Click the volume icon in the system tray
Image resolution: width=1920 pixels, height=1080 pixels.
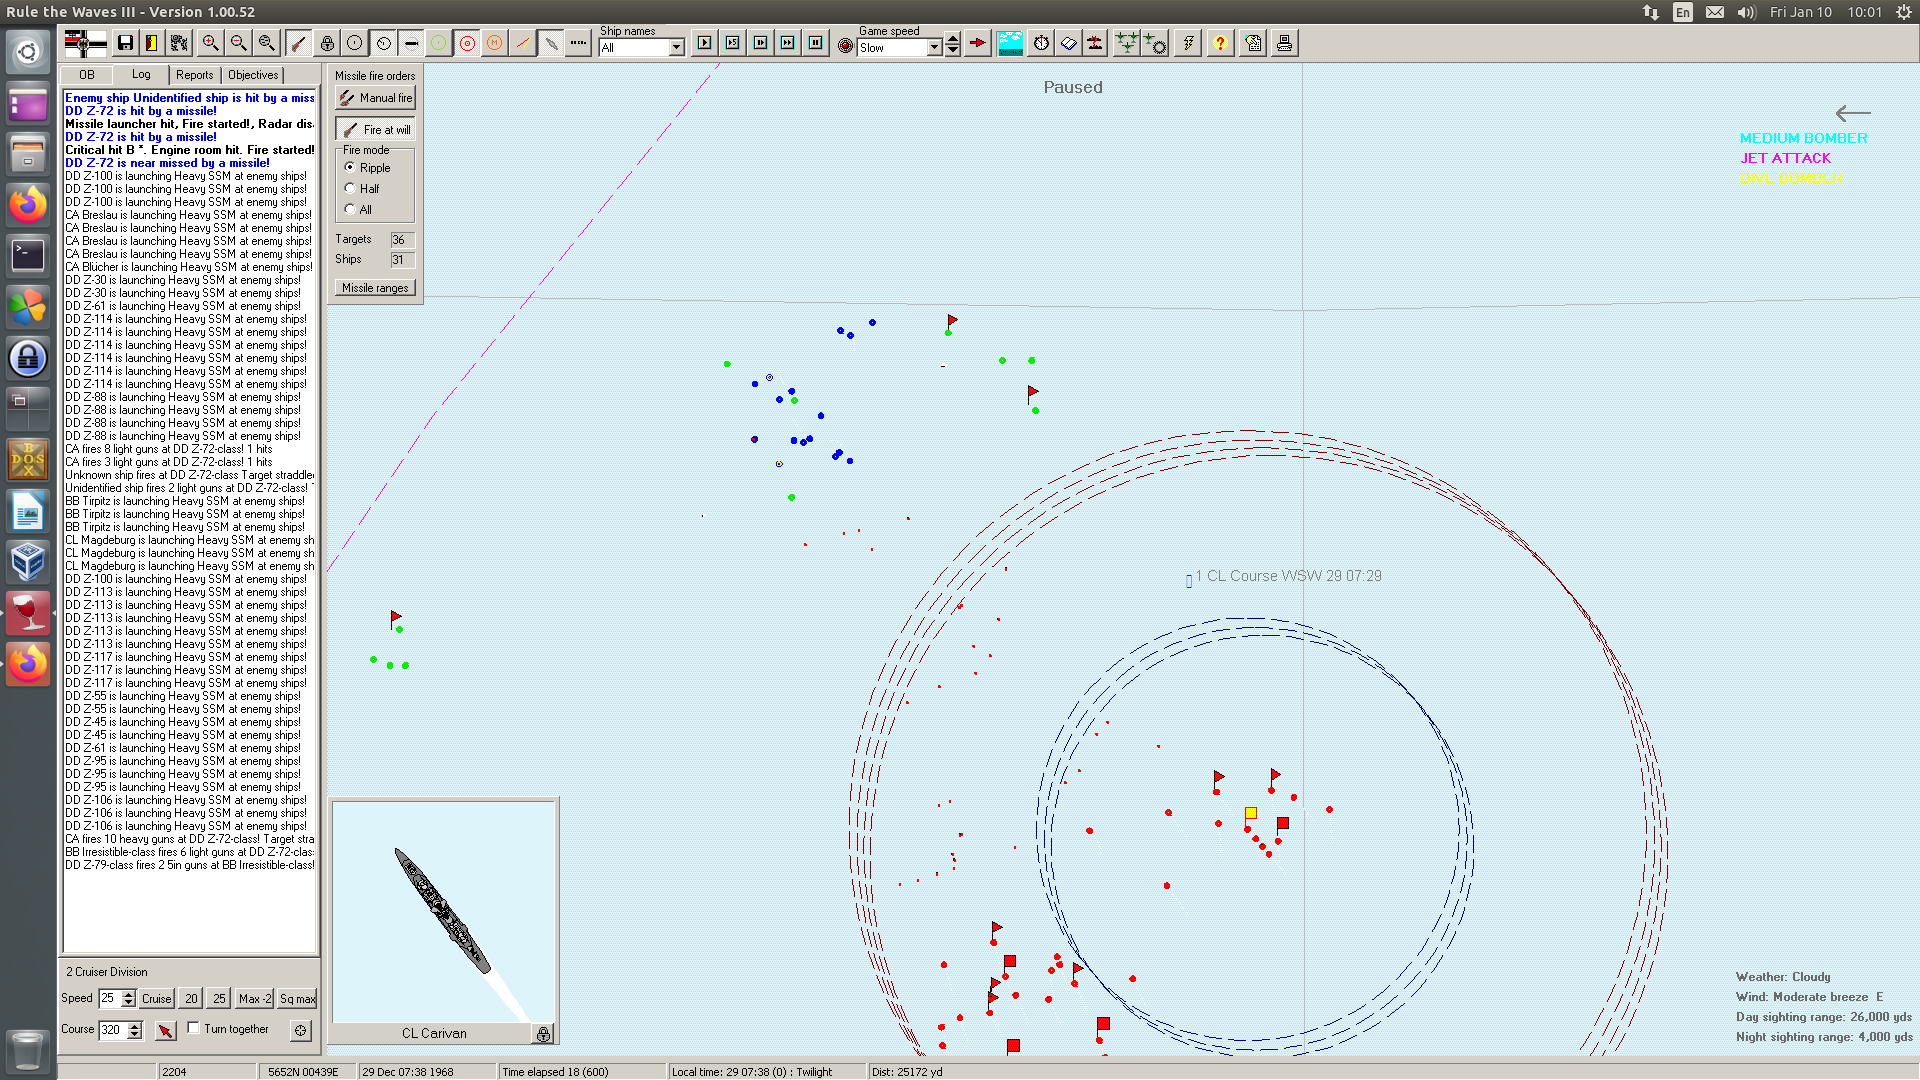point(1746,12)
